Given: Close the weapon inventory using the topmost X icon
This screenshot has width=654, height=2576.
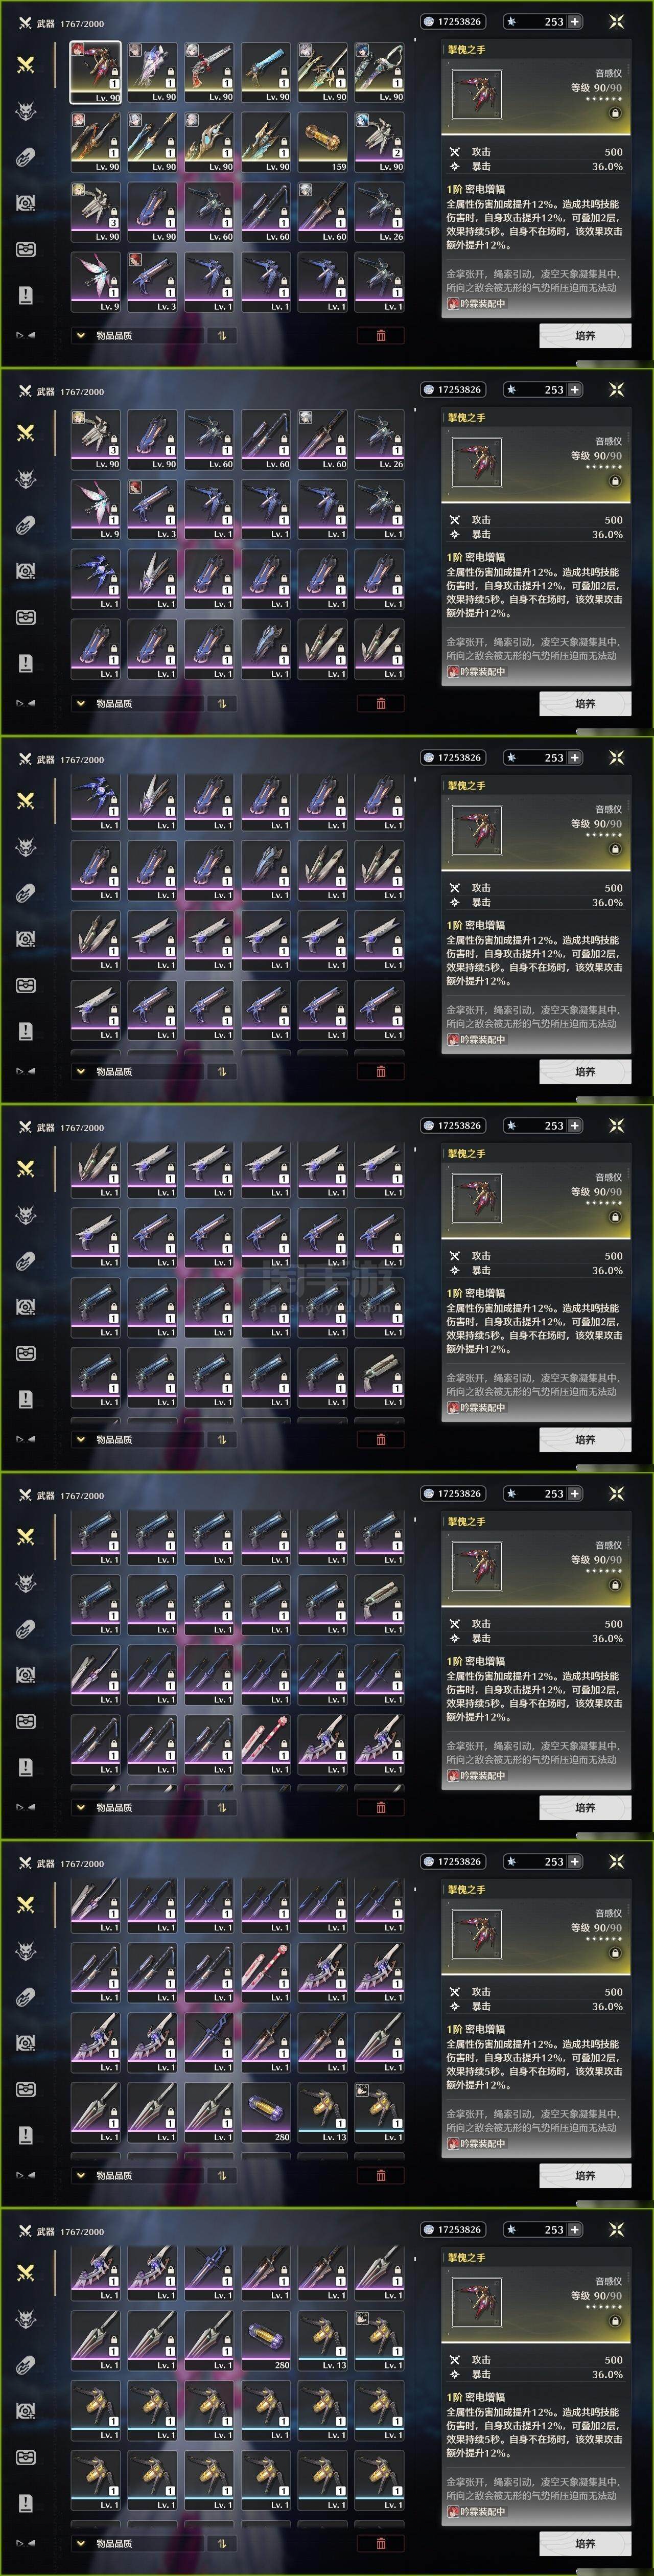Looking at the screenshot, I should tap(616, 21).
